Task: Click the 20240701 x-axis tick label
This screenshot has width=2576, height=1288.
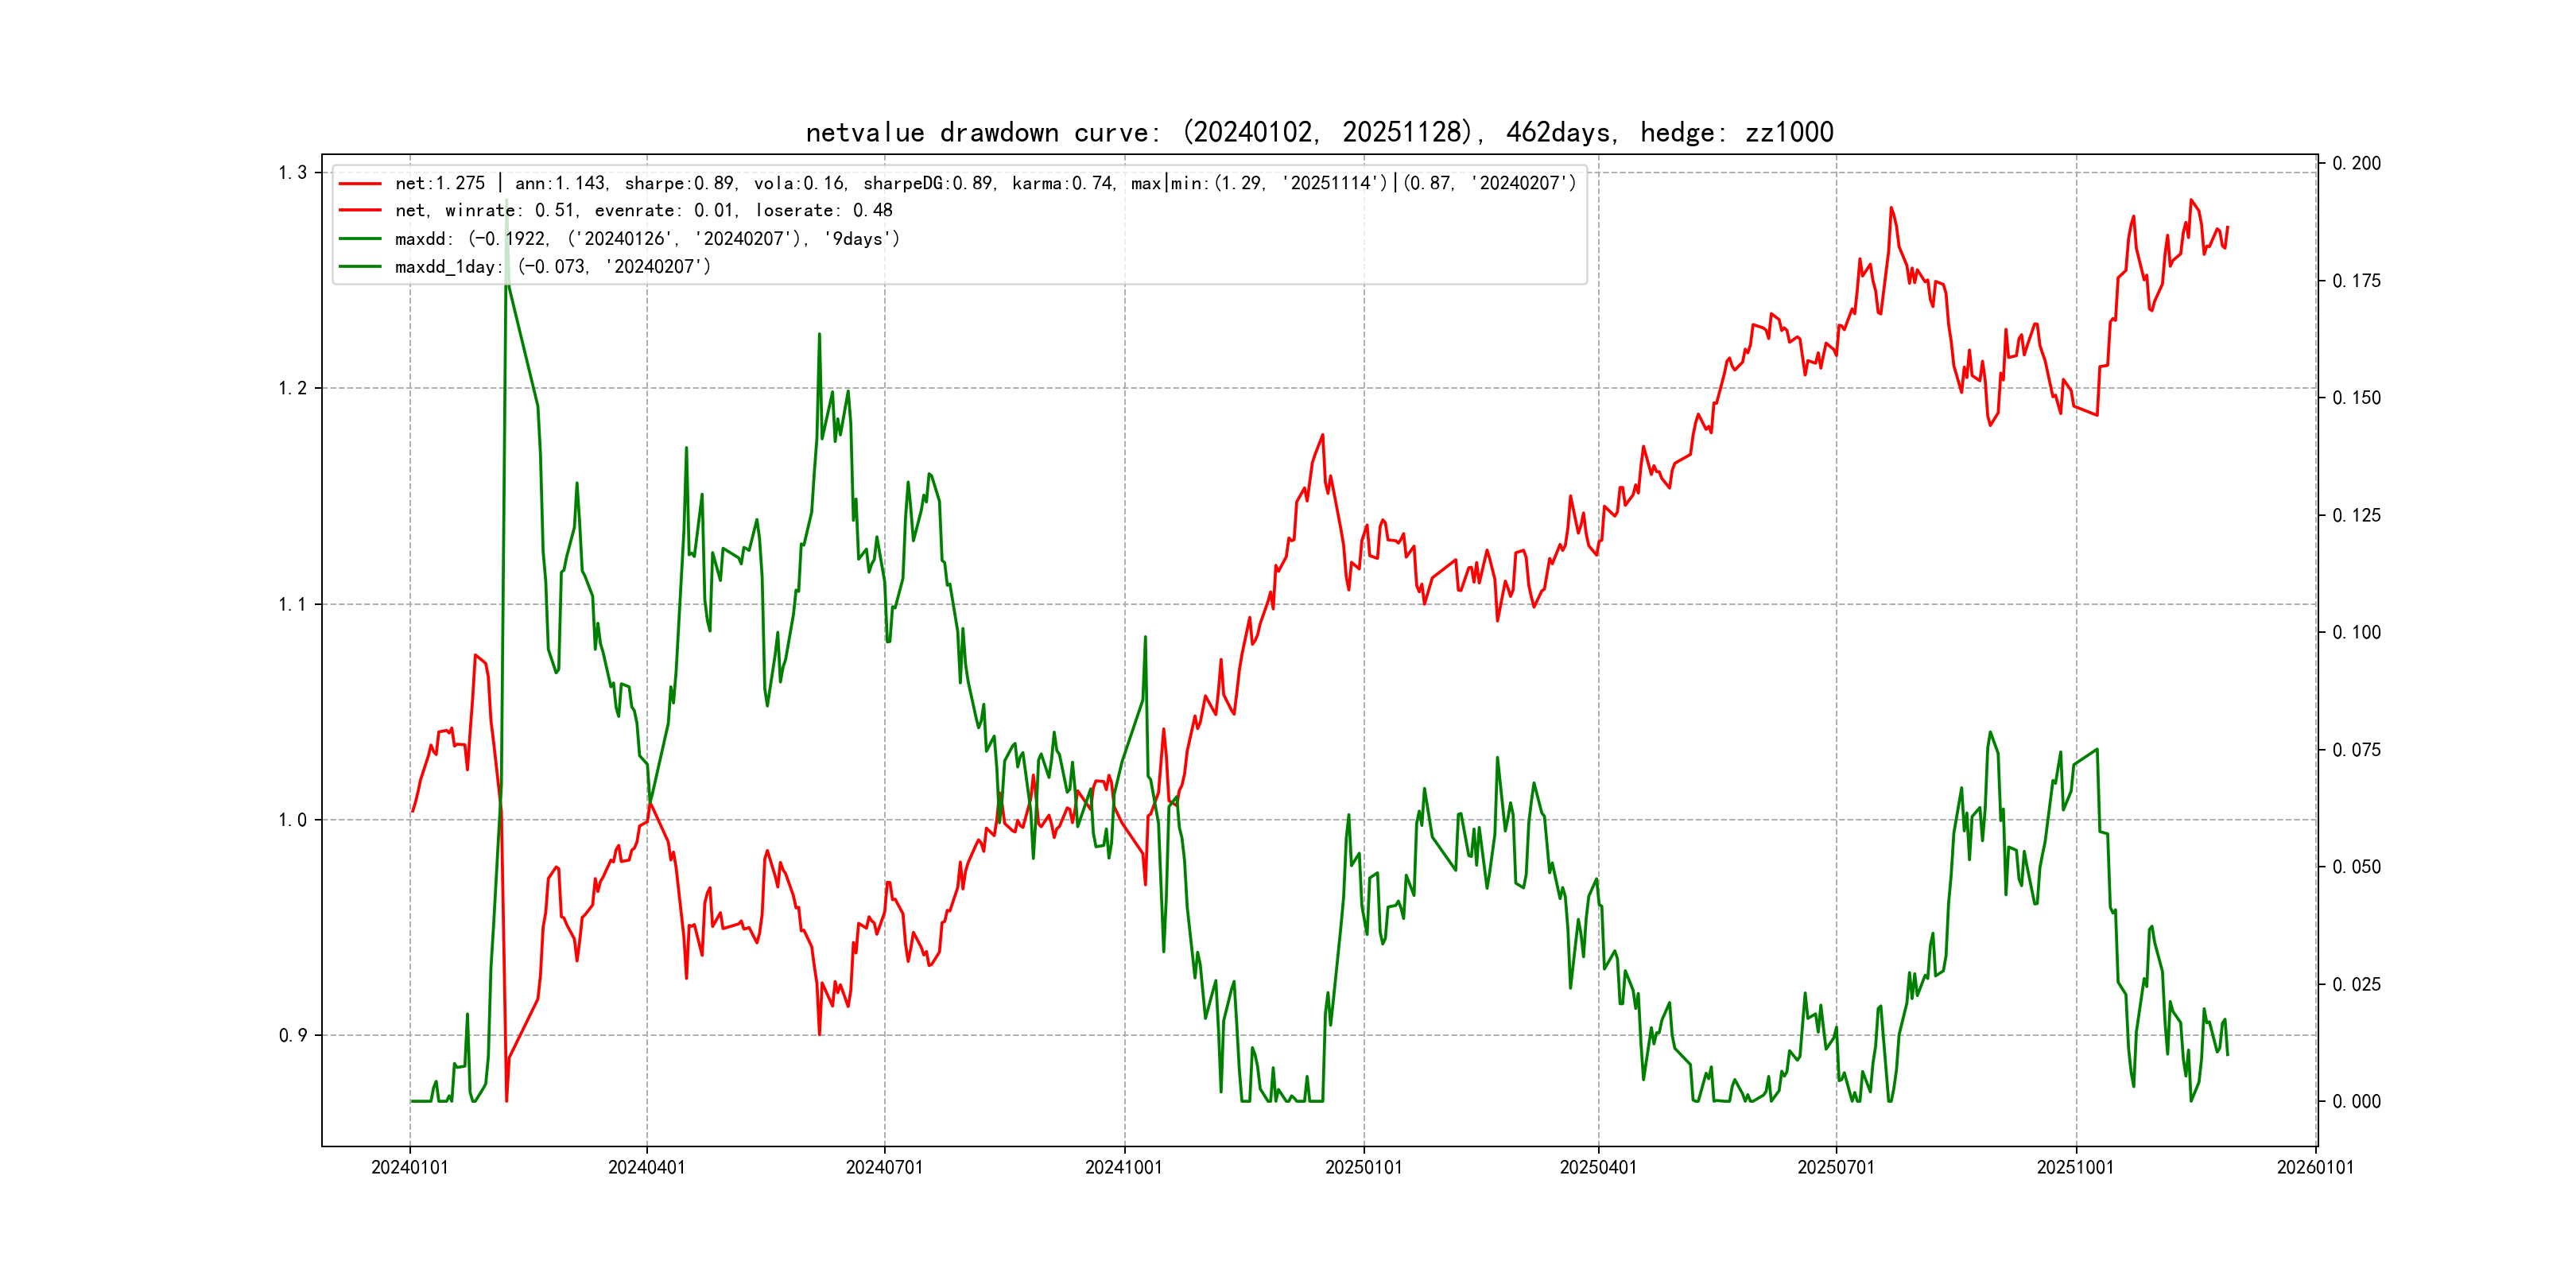Action: click(x=884, y=1167)
